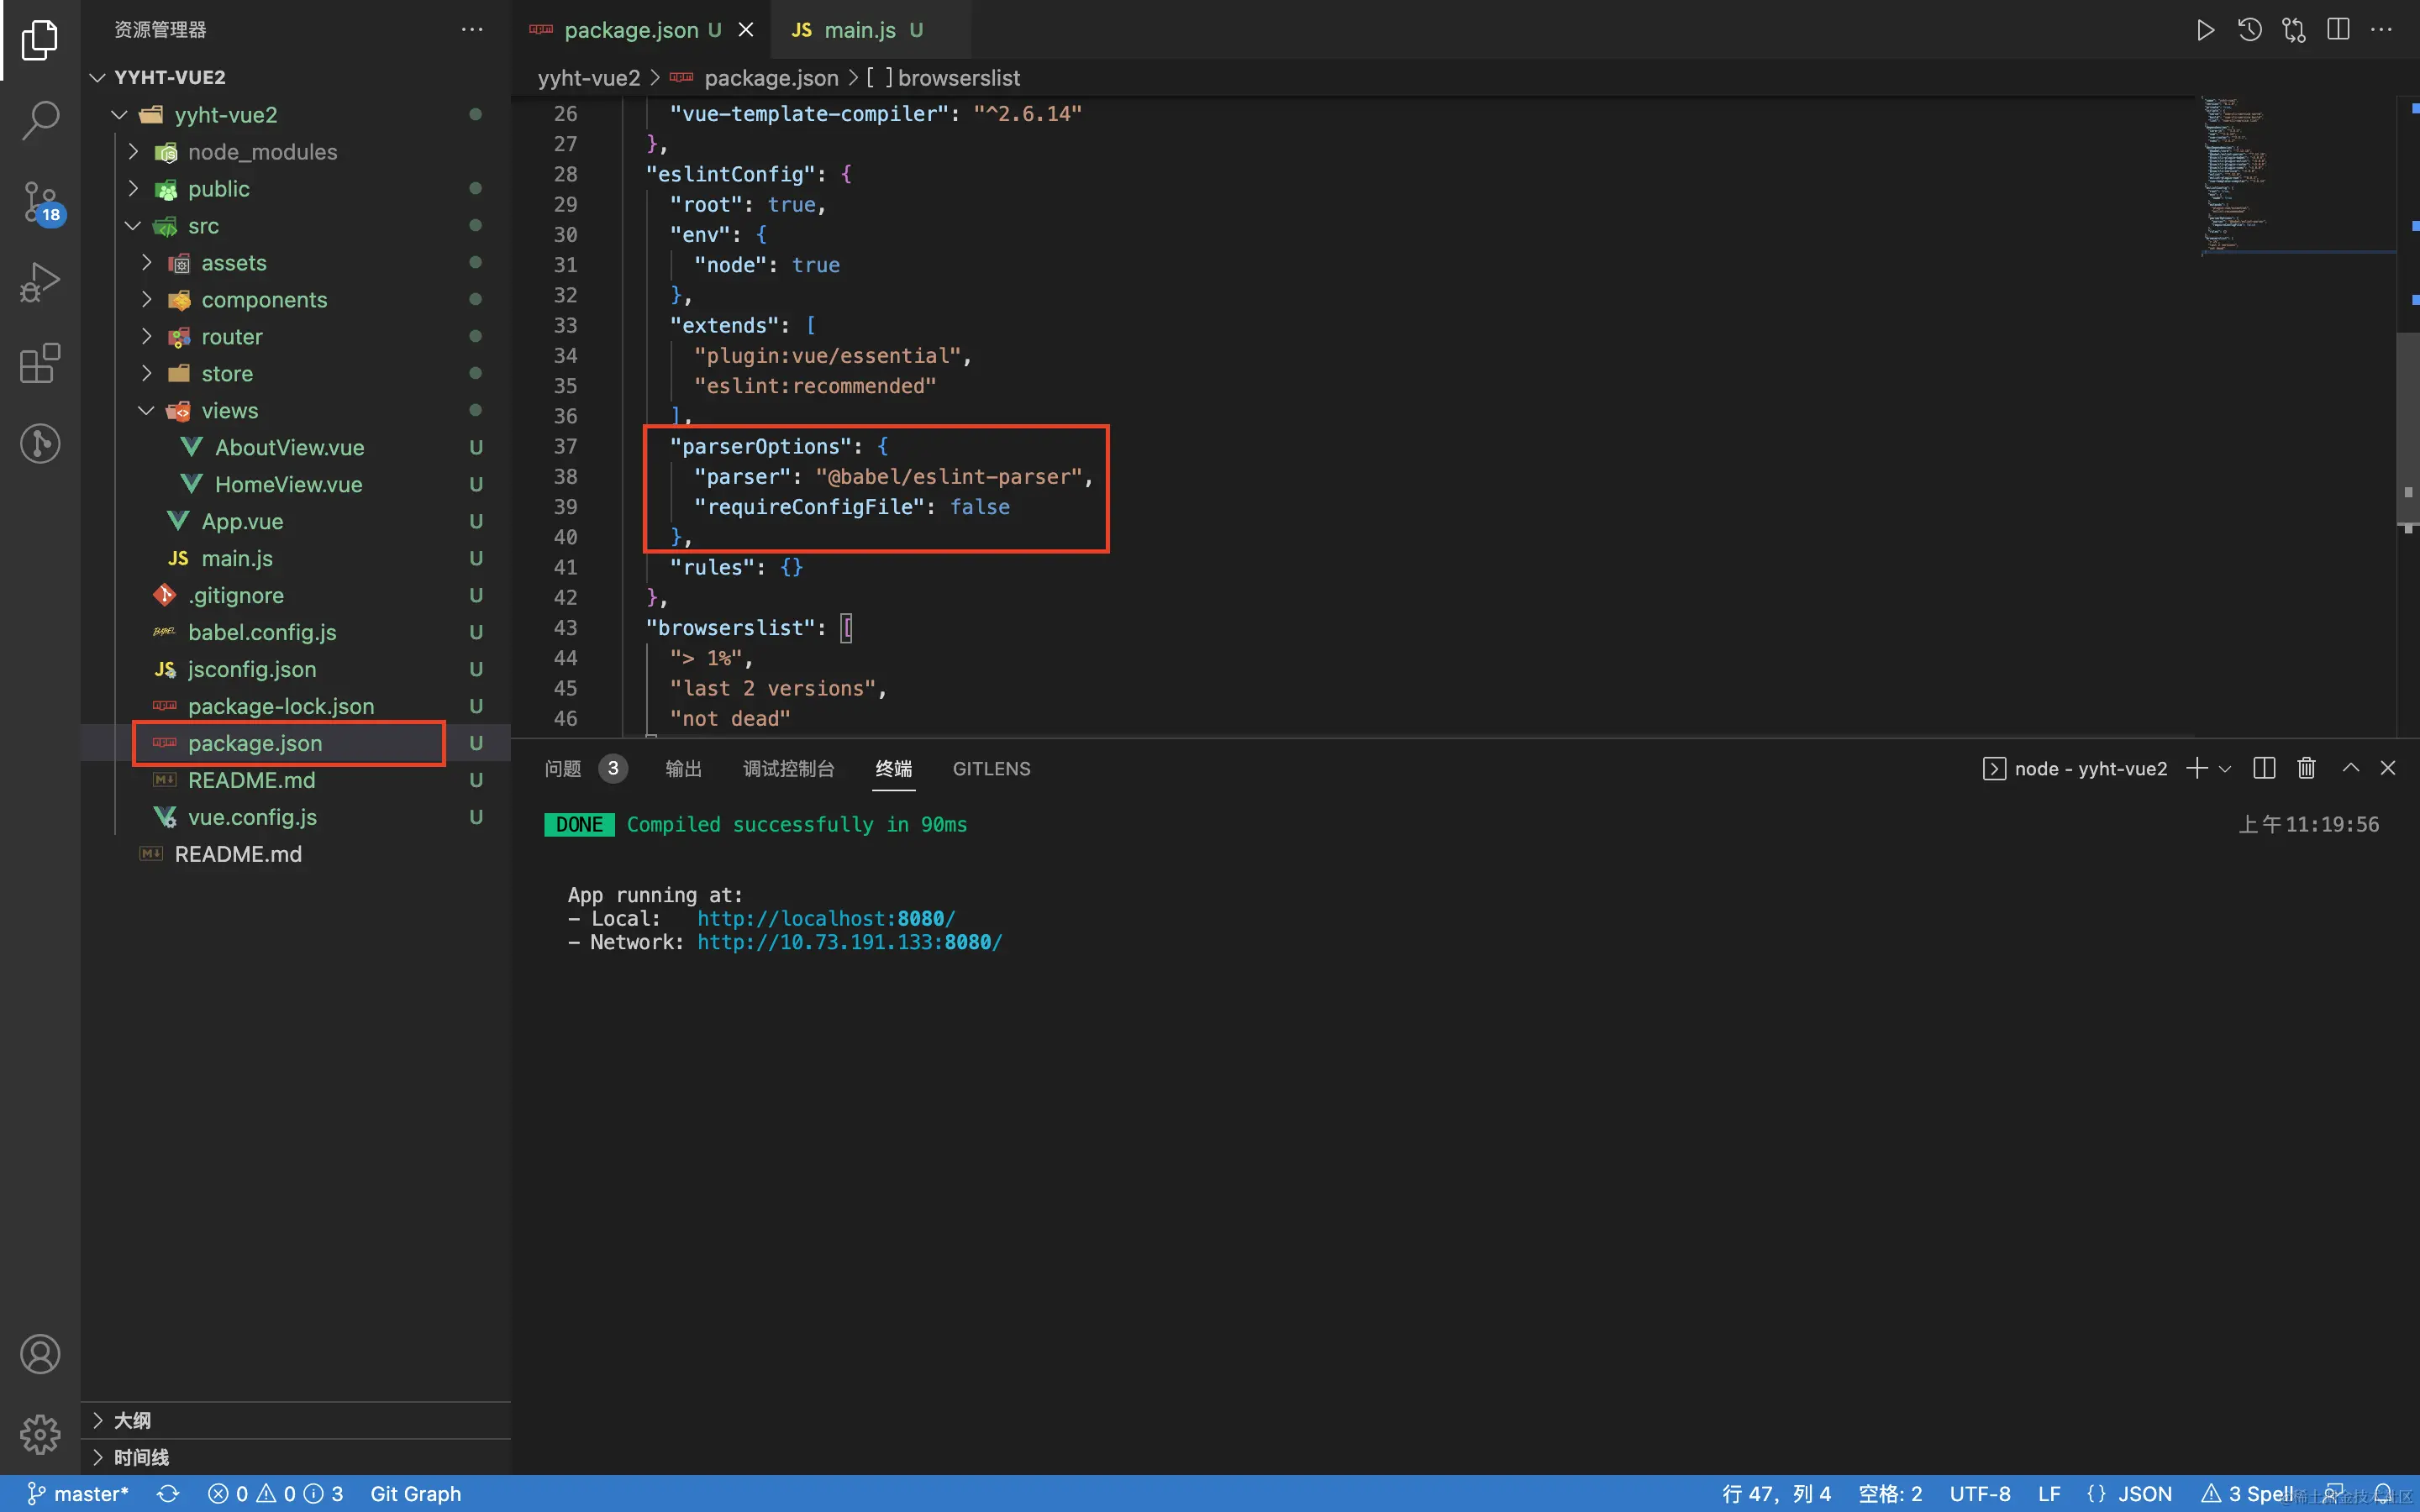Image resolution: width=2420 pixels, height=1512 pixels.
Task: Switch to the main.js editor tab
Action: 858,30
